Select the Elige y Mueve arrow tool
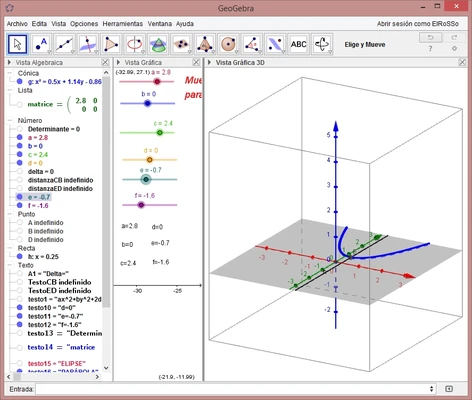Image resolution: width=472 pixels, height=400 pixels. coord(18,44)
